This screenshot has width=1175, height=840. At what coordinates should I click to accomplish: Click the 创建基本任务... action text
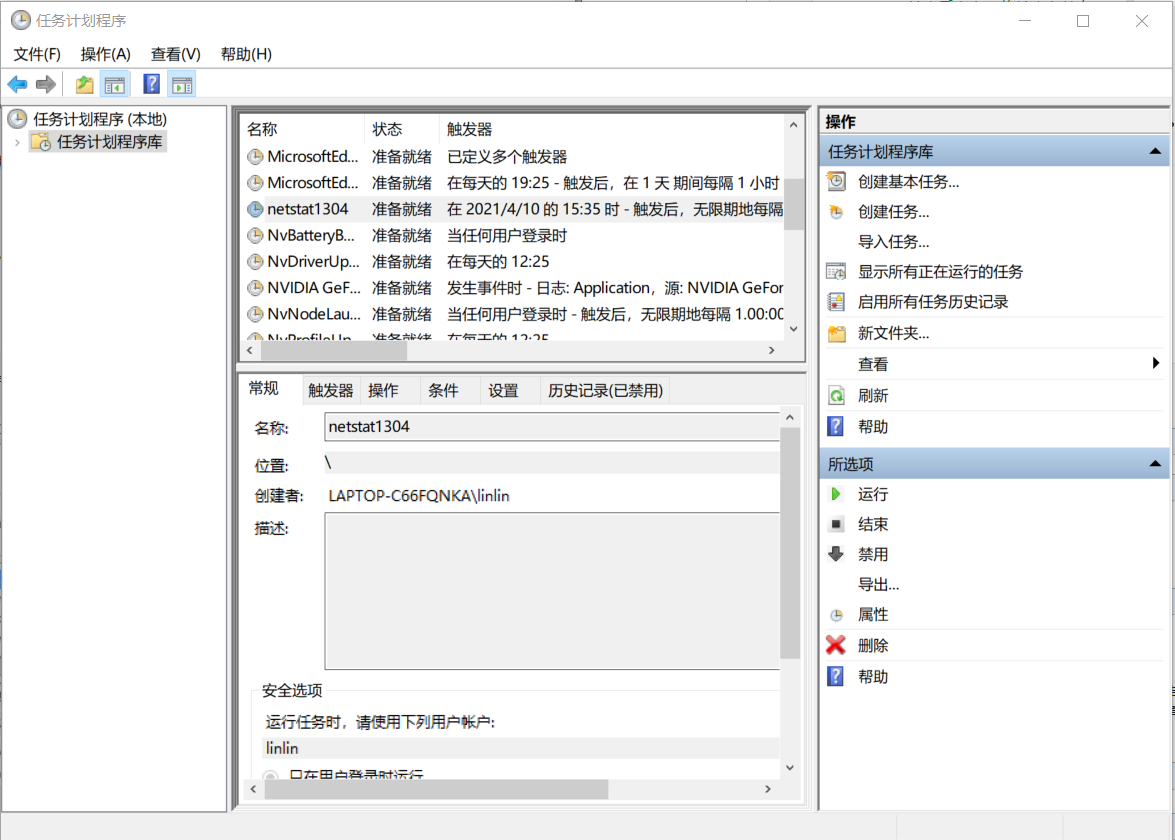(x=908, y=181)
